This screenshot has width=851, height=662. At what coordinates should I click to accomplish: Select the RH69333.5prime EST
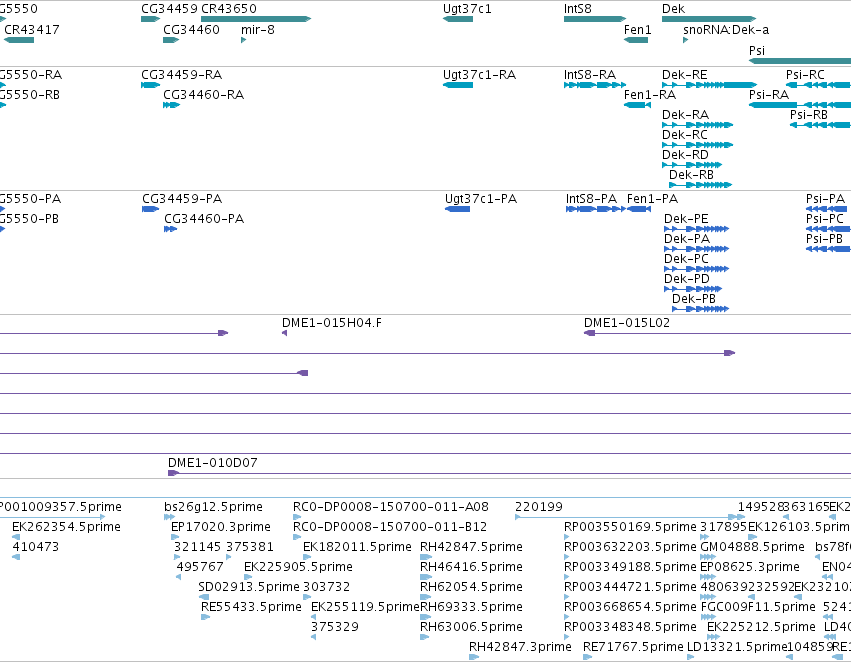[x=426, y=618]
